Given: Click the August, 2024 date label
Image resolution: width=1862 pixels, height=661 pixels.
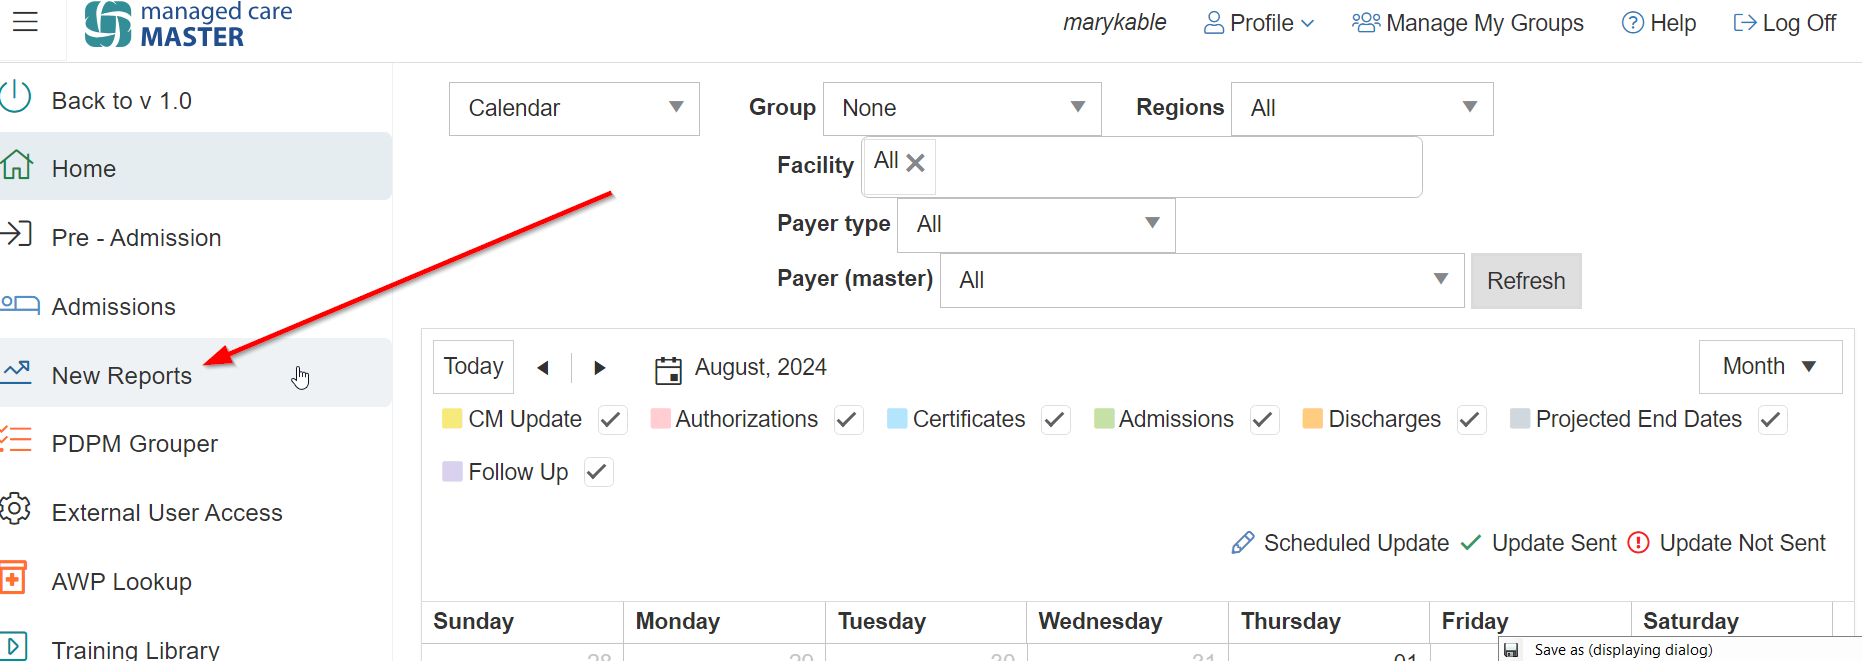Looking at the screenshot, I should click(x=761, y=368).
